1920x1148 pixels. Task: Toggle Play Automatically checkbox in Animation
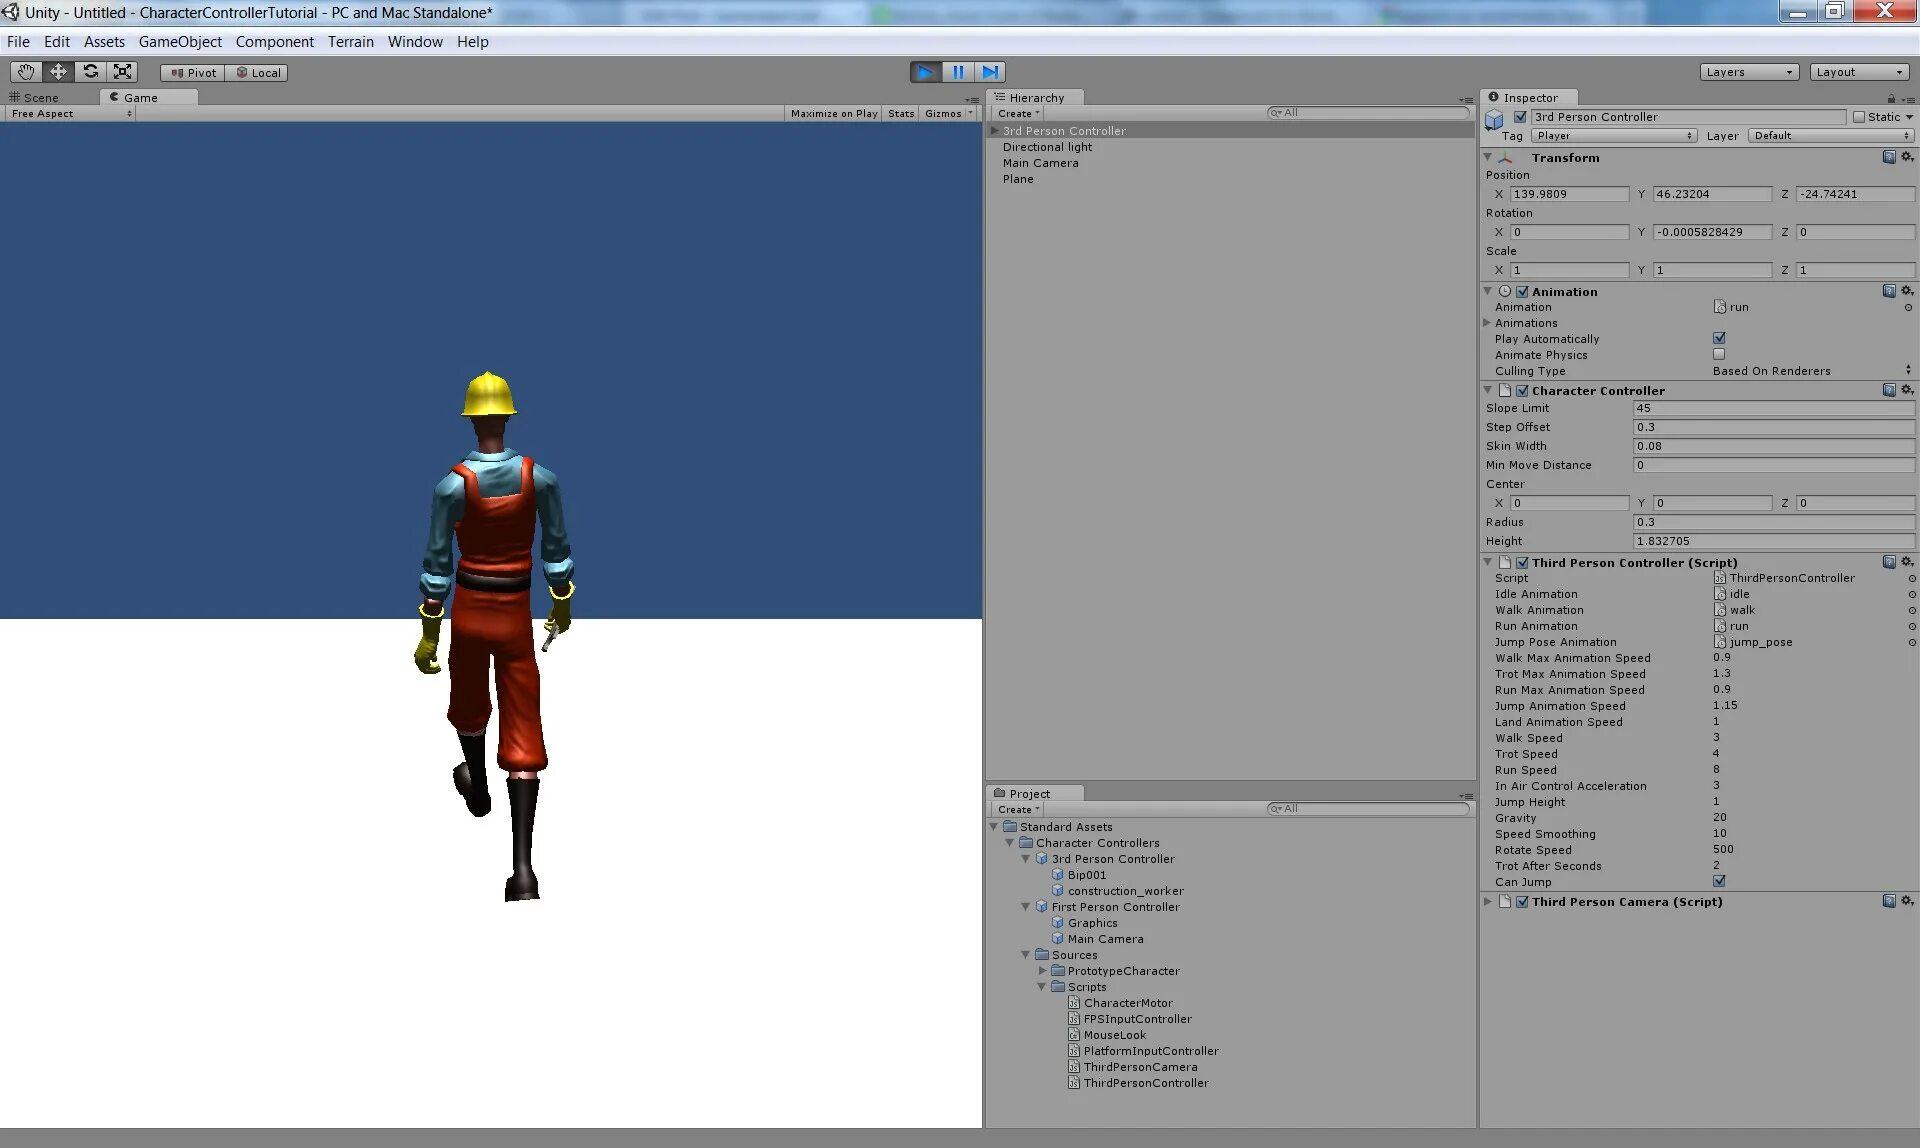pos(1719,338)
